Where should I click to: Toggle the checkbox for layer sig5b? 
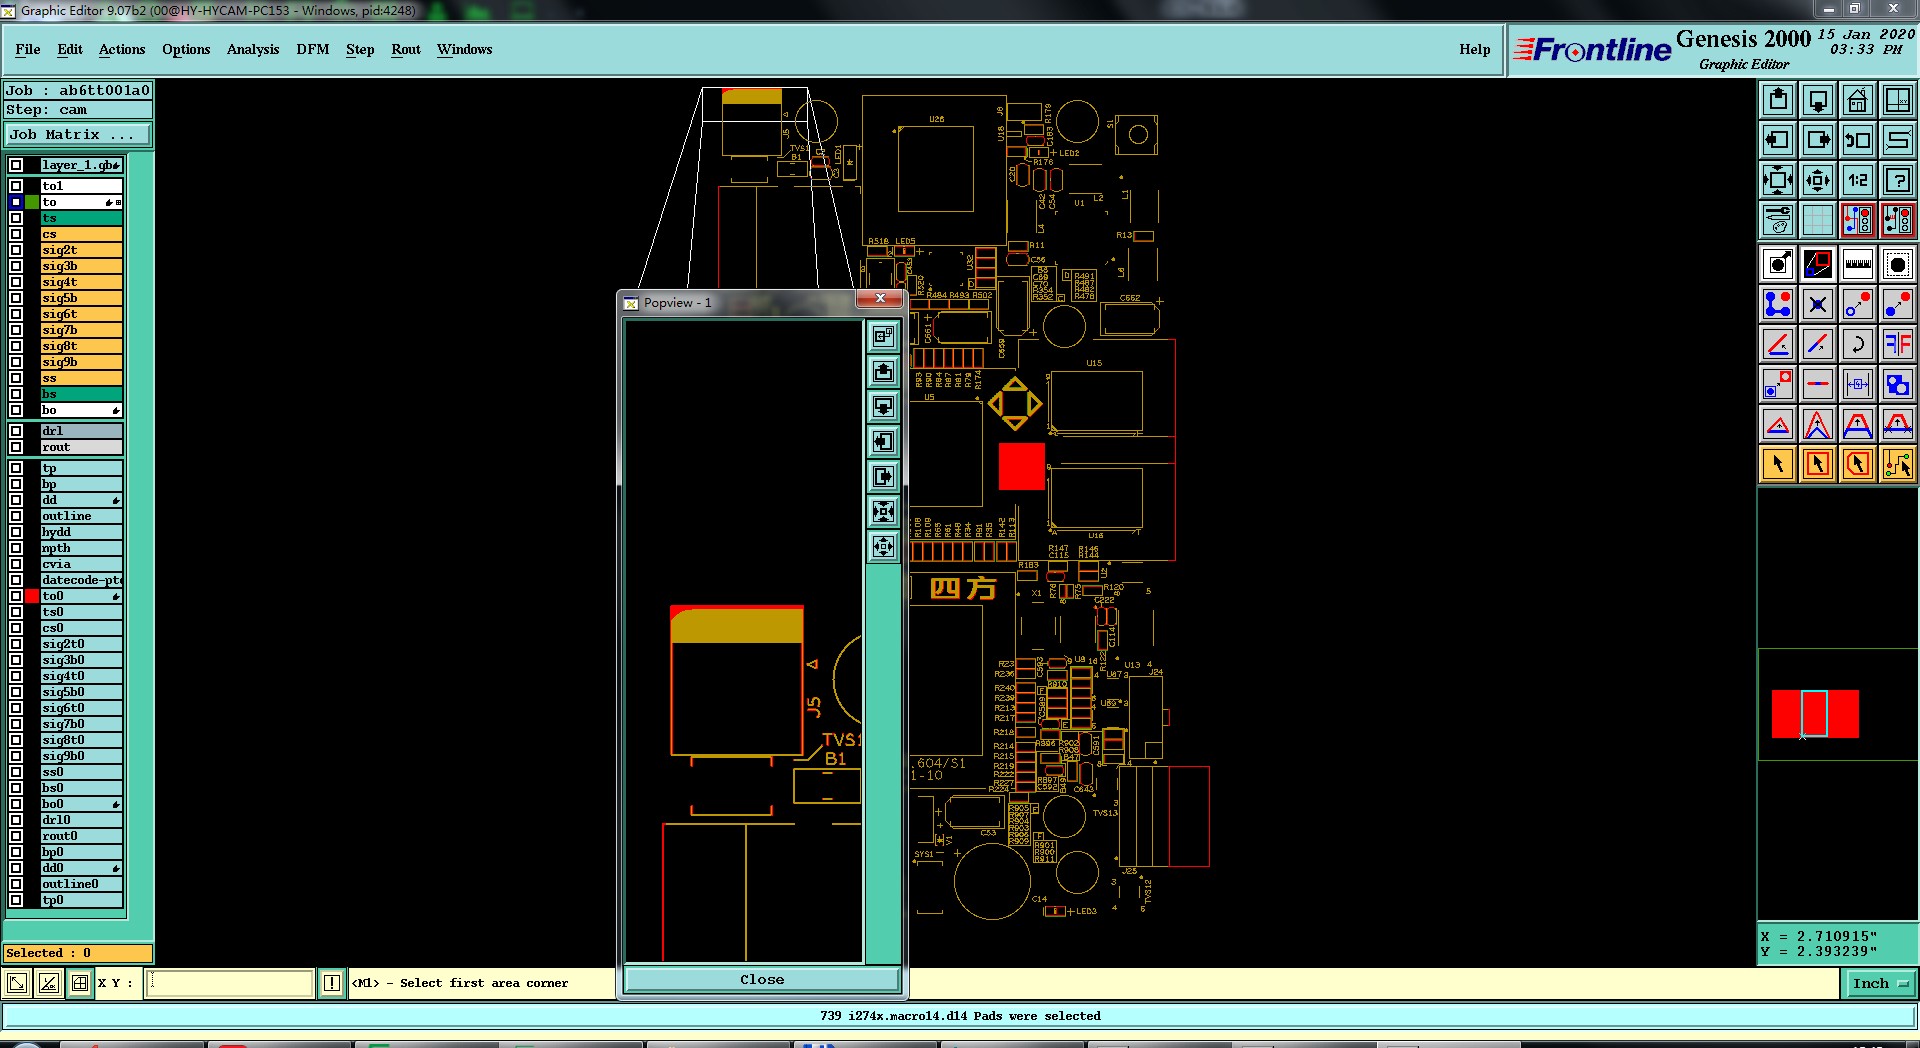[16, 298]
